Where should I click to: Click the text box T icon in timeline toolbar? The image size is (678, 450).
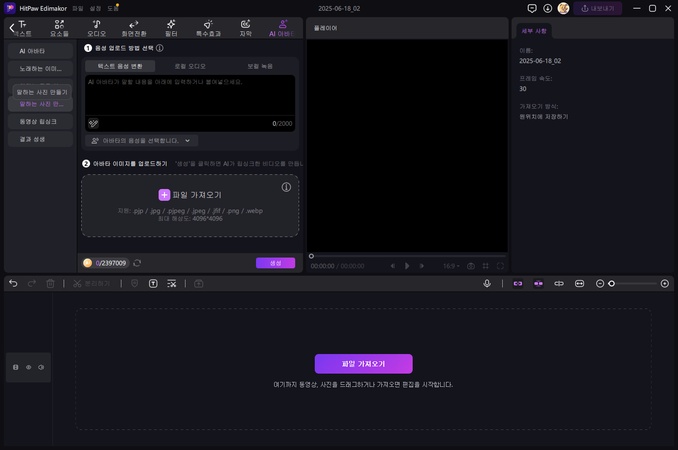click(x=153, y=284)
